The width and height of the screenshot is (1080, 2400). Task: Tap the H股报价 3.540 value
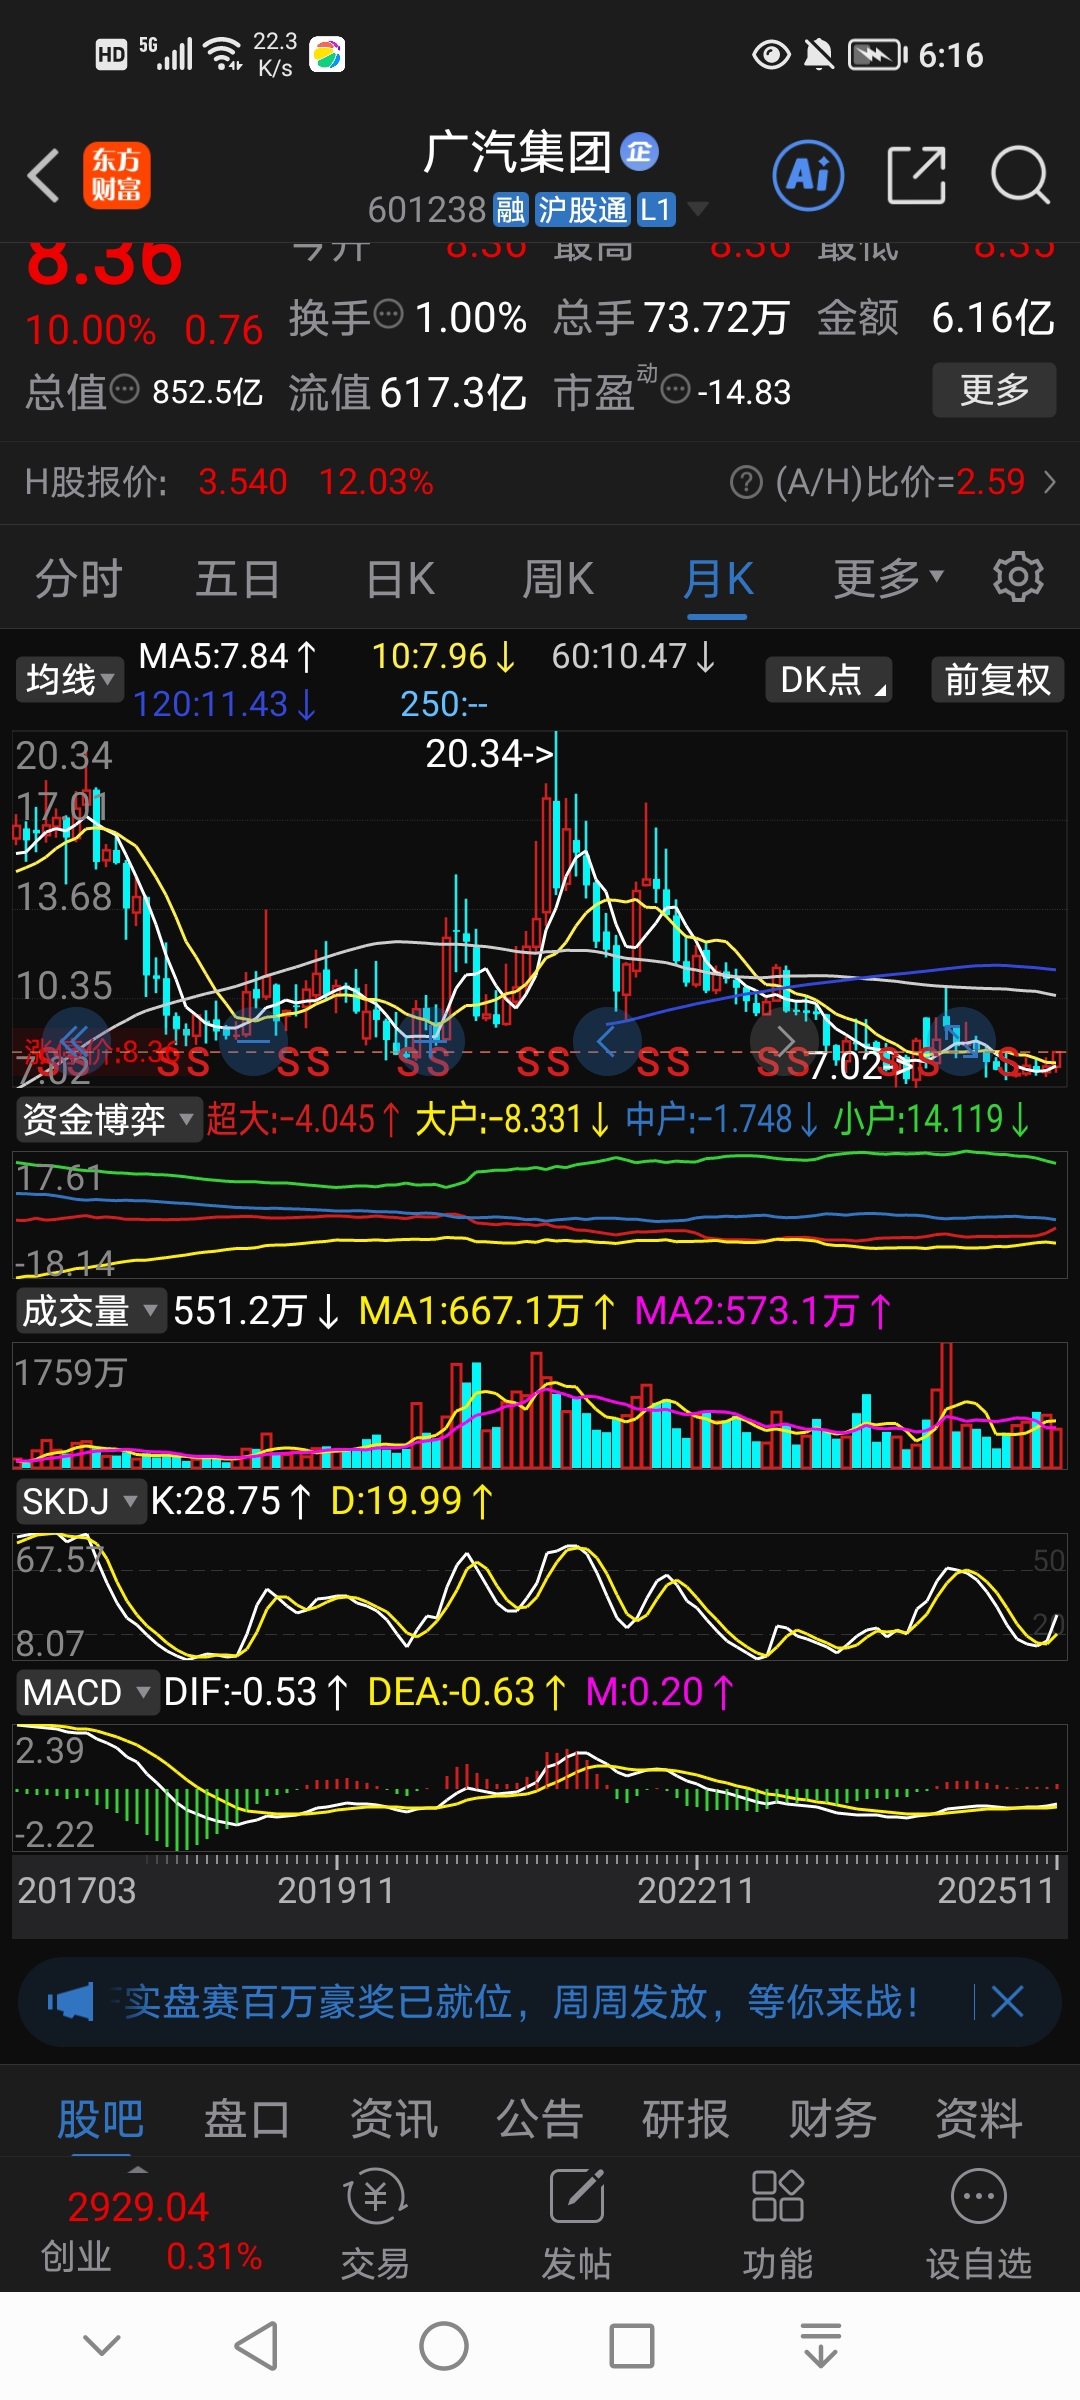tap(243, 482)
